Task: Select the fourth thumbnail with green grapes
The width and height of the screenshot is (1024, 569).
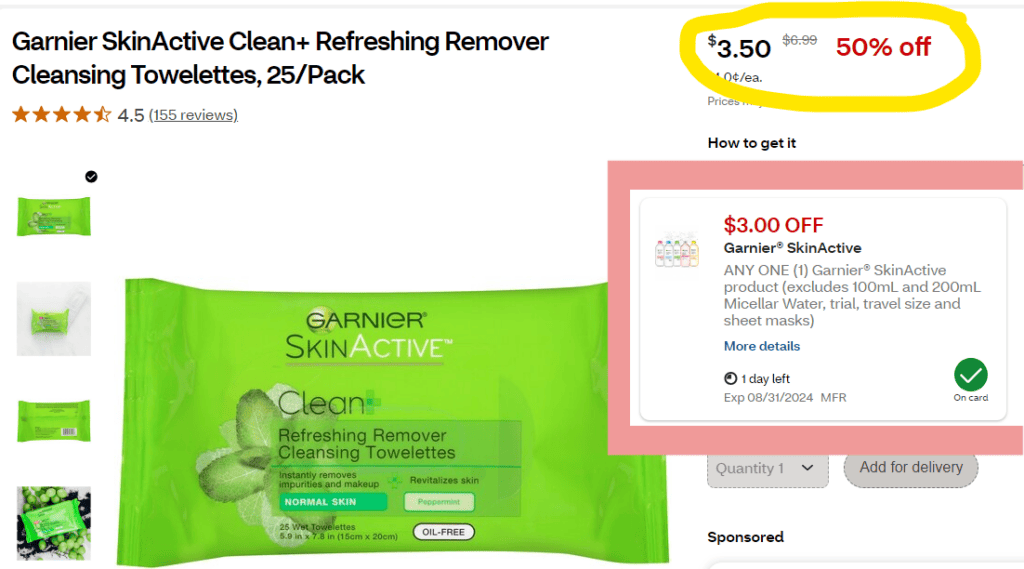Action: coord(54,523)
